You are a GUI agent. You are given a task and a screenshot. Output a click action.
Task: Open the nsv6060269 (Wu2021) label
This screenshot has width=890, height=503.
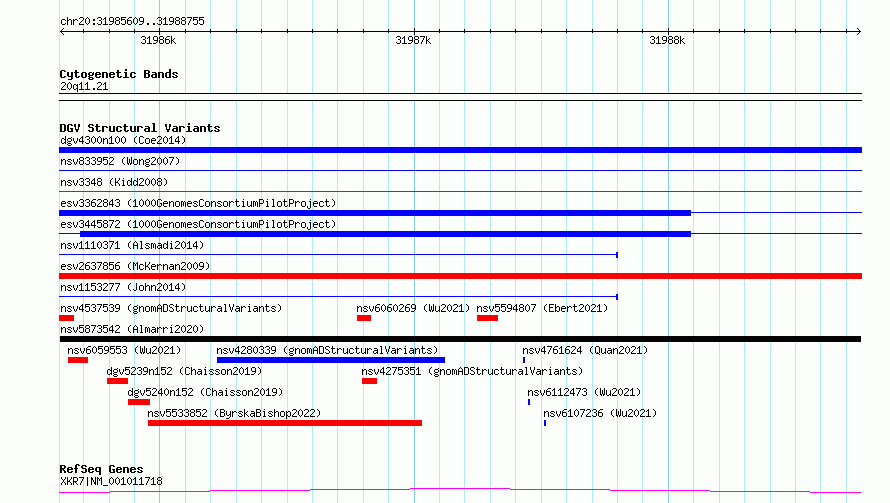413,308
